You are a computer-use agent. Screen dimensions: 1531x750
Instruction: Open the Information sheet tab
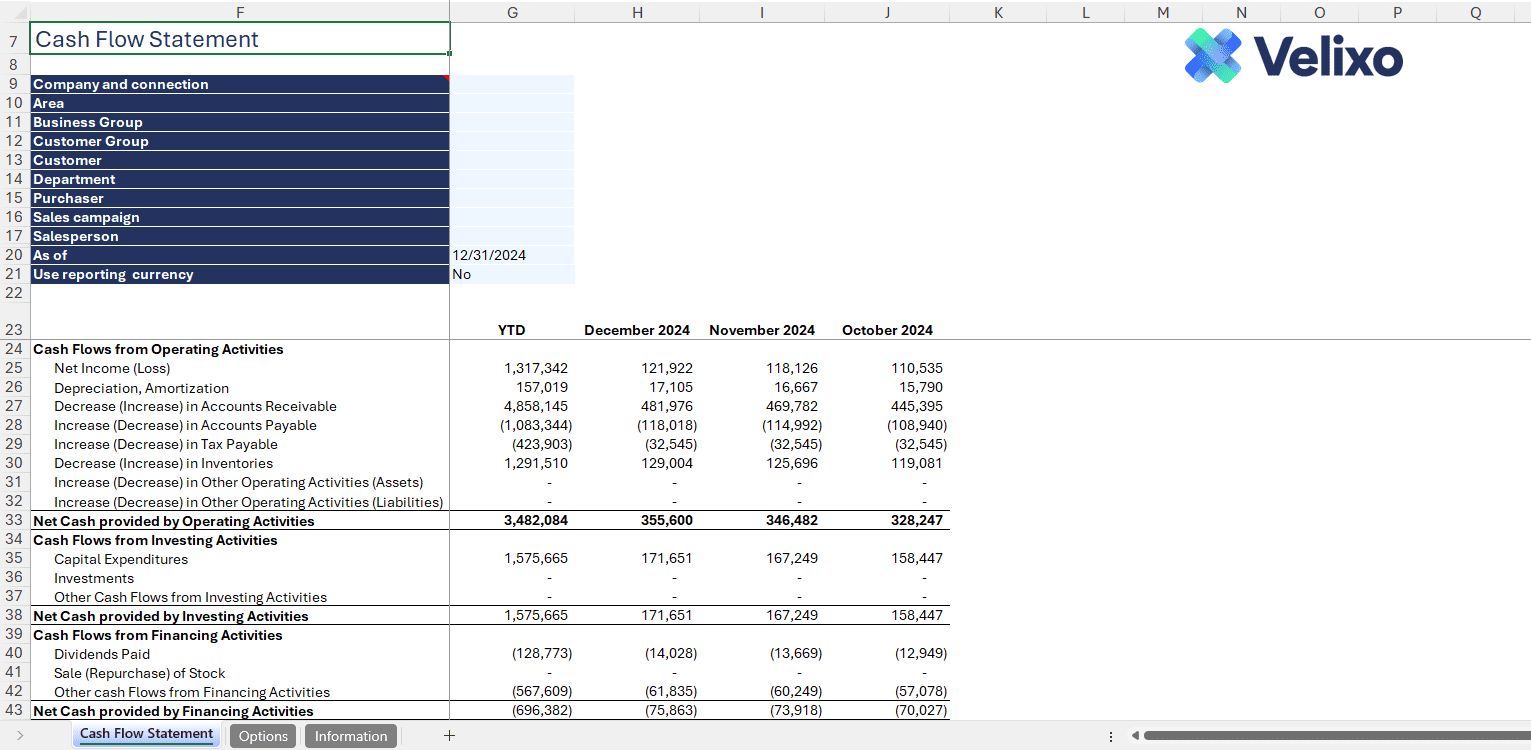coord(351,735)
